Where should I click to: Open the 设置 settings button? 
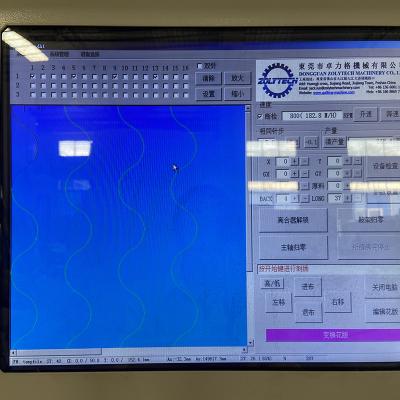coord(208,94)
